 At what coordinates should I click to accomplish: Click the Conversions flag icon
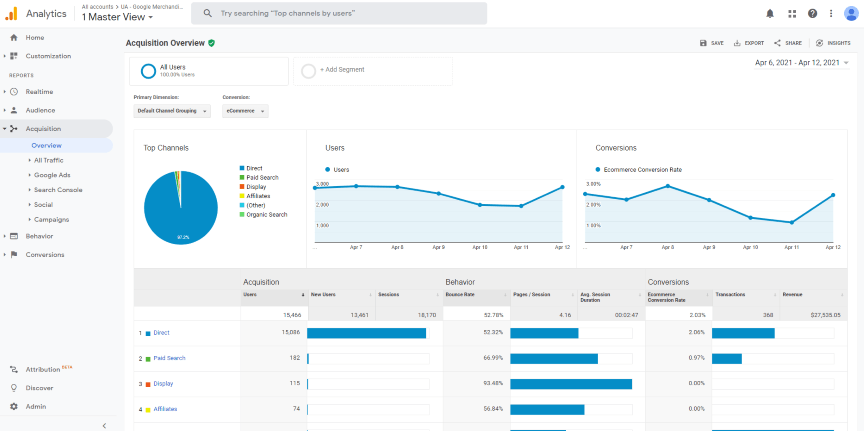pyautogui.click(x=14, y=255)
